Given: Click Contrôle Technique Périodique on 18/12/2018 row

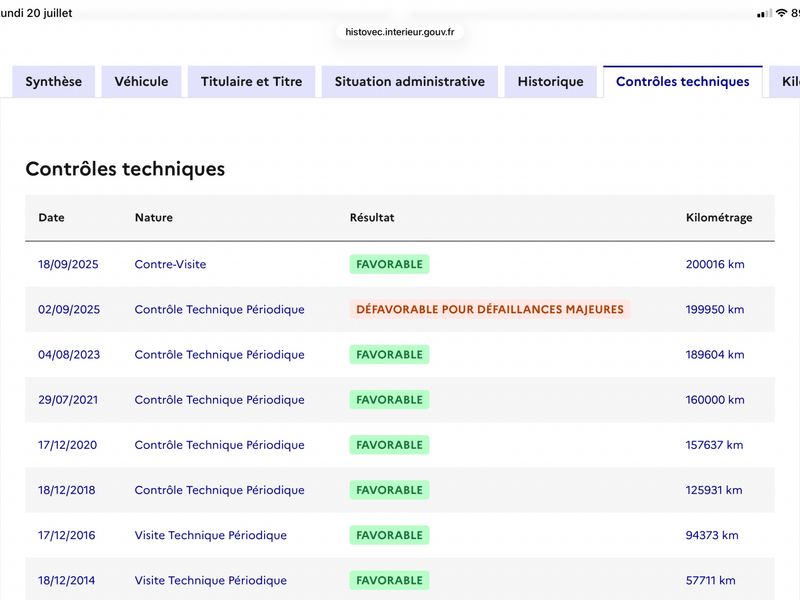Looking at the screenshot, I should [x=219, y=490].
